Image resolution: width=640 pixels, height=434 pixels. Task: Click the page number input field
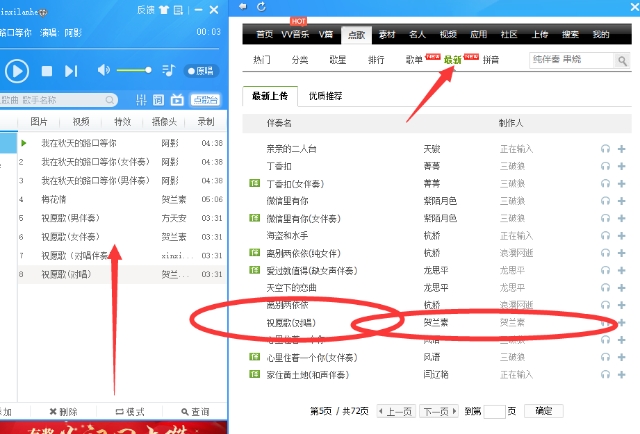click(x=494, y=411)
